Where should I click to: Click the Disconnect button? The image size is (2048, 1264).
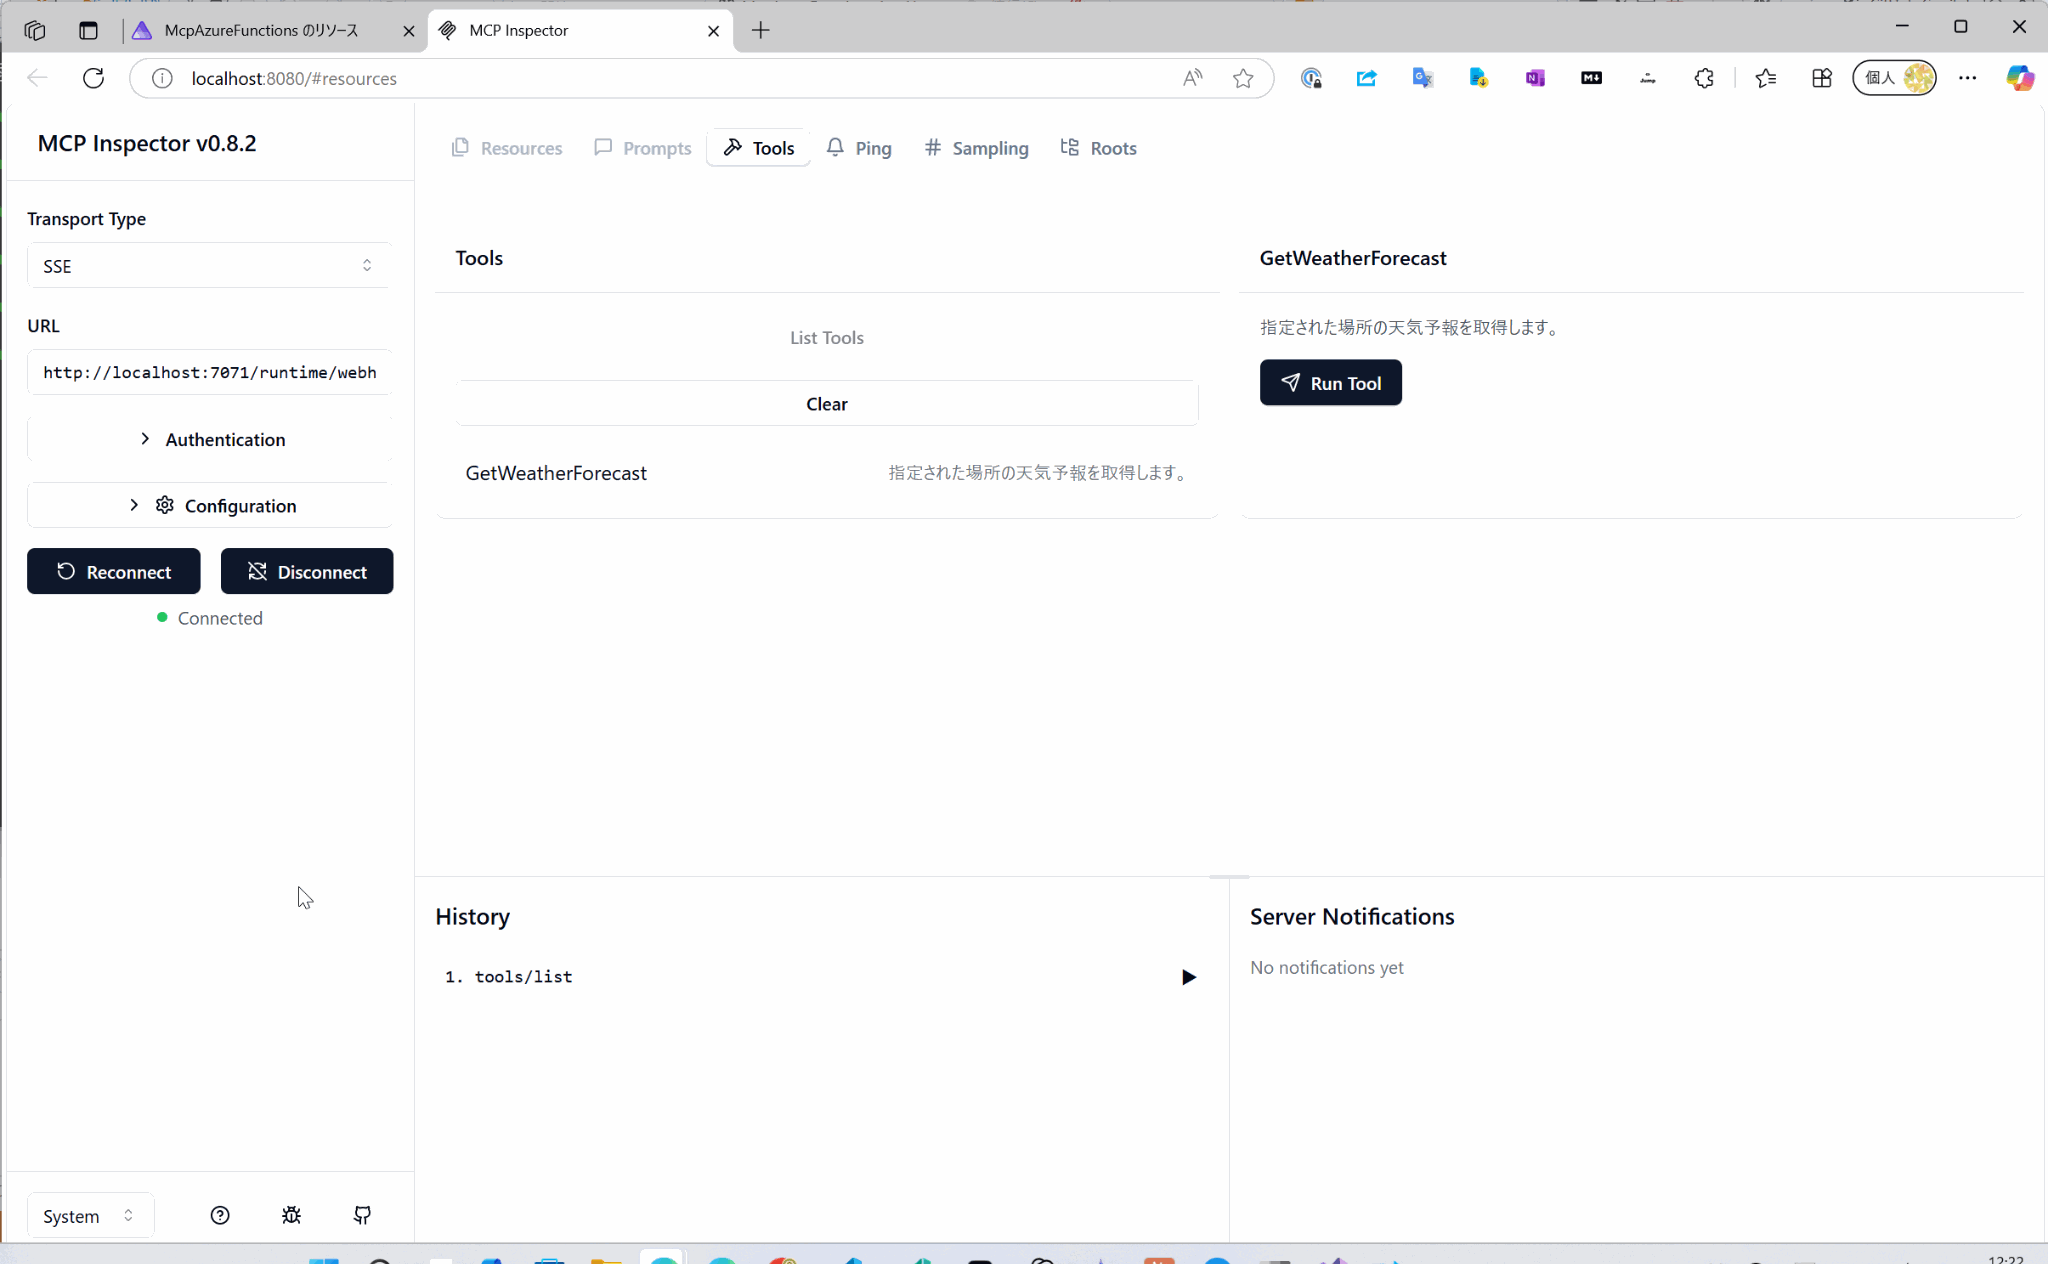pyautogui.click(x=307, y=572)
